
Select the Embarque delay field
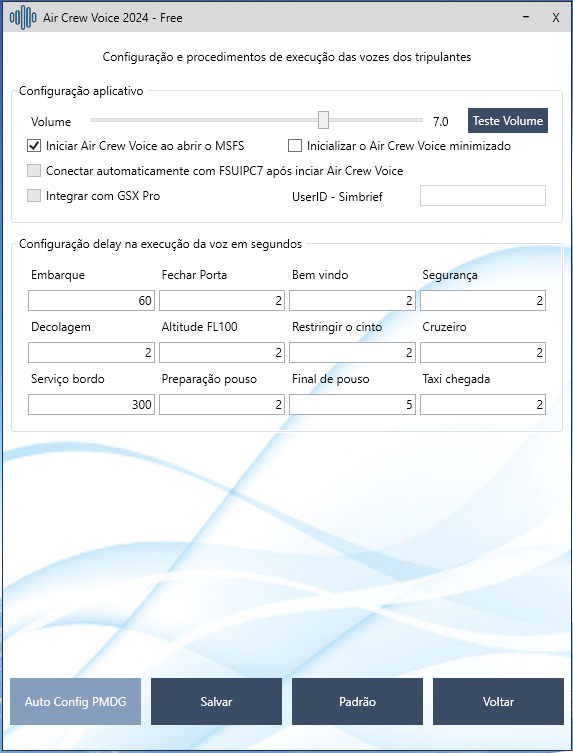coord(91,301)
